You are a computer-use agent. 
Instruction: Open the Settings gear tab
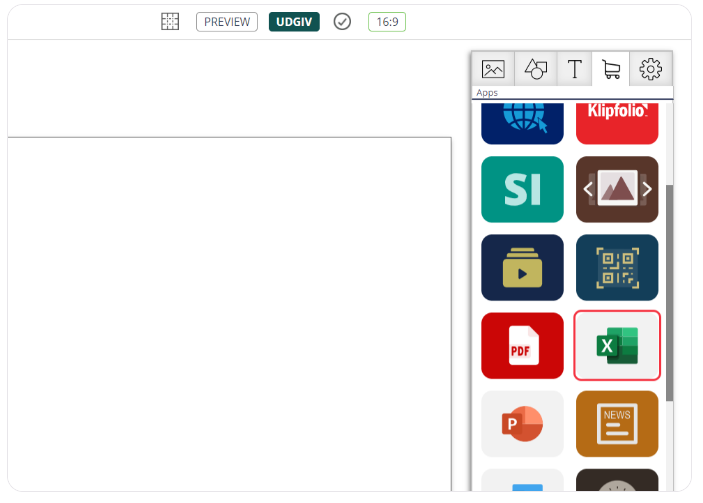coord(651,69)
